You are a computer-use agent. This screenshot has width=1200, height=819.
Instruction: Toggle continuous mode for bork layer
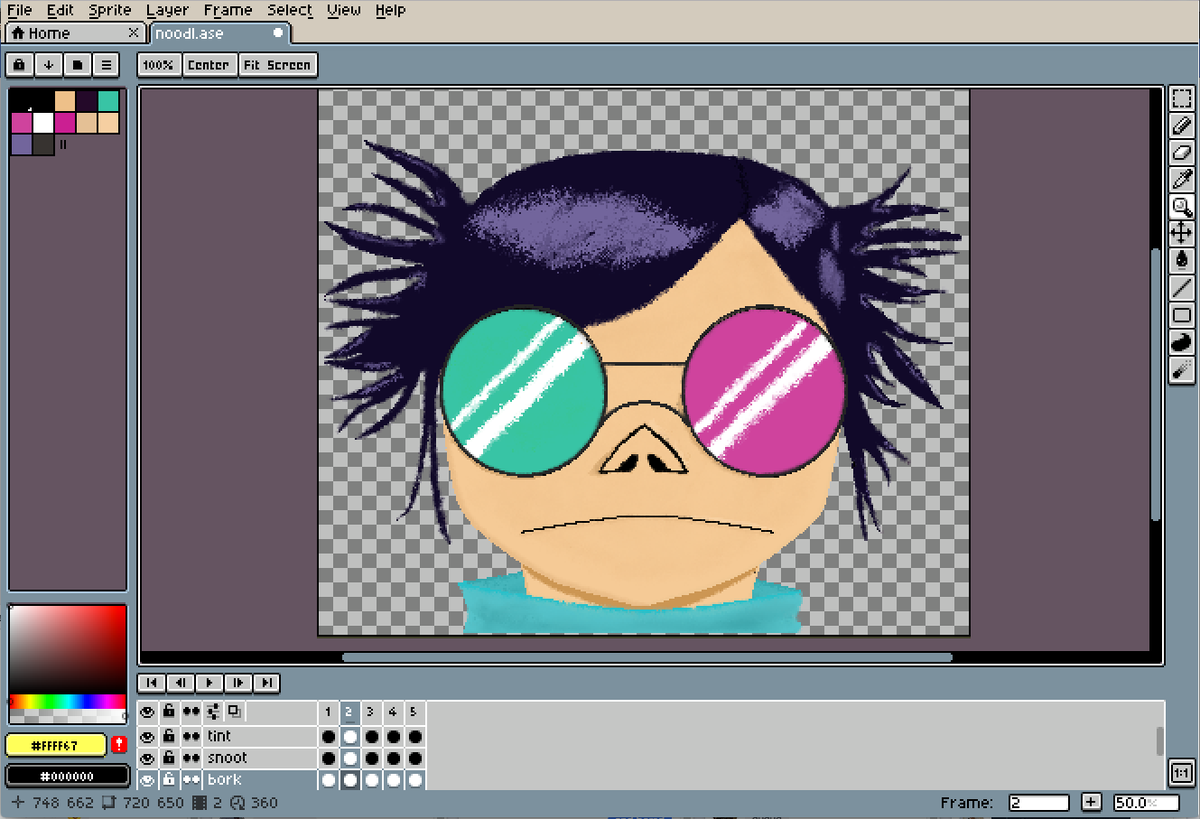click(x=191, y=780)
